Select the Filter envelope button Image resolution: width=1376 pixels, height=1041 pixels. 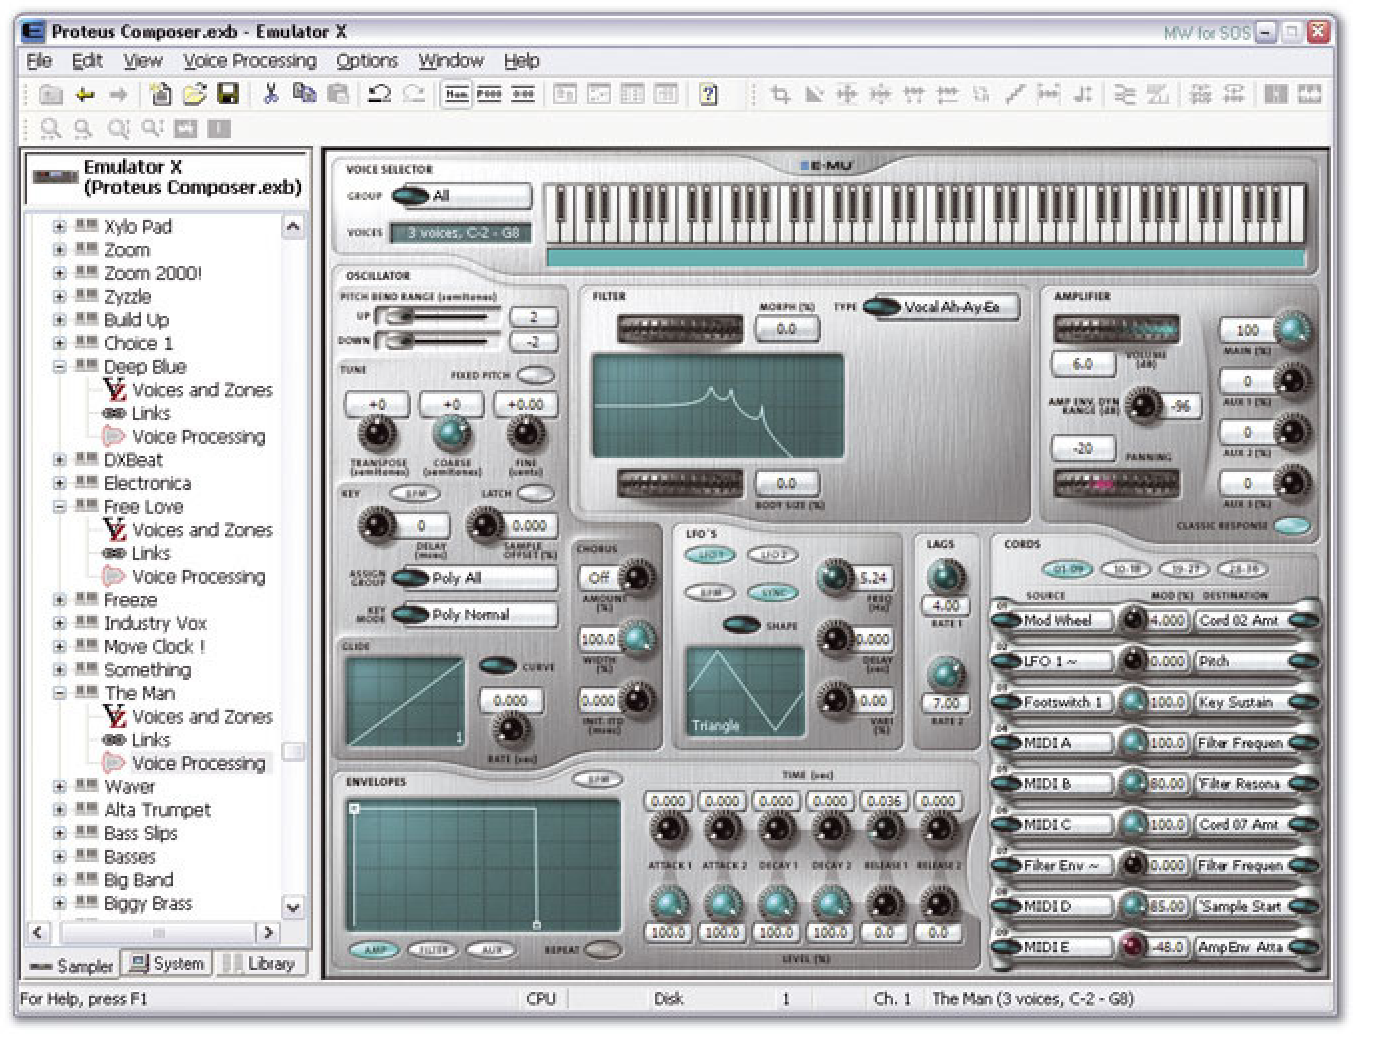click(x=433, y=949)
